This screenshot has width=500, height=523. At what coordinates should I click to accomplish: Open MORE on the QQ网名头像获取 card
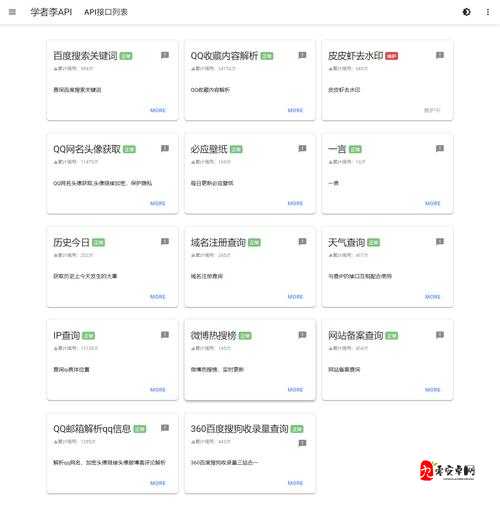pos(158,203)
